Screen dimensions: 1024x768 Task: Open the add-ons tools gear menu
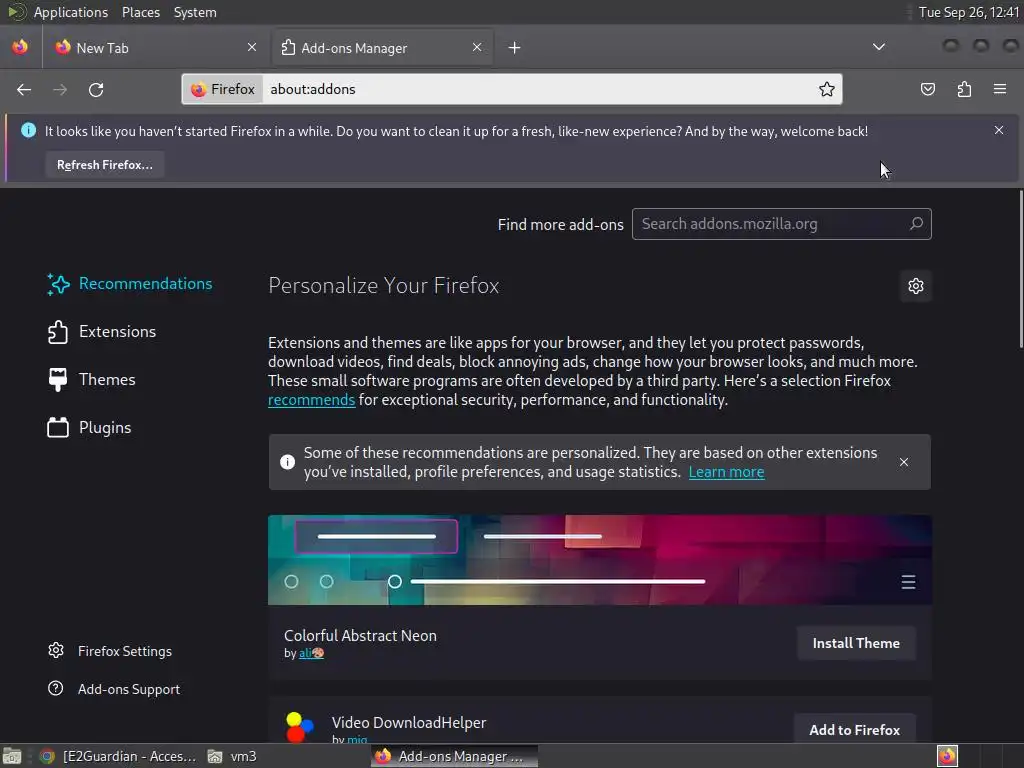pos(916,286)
